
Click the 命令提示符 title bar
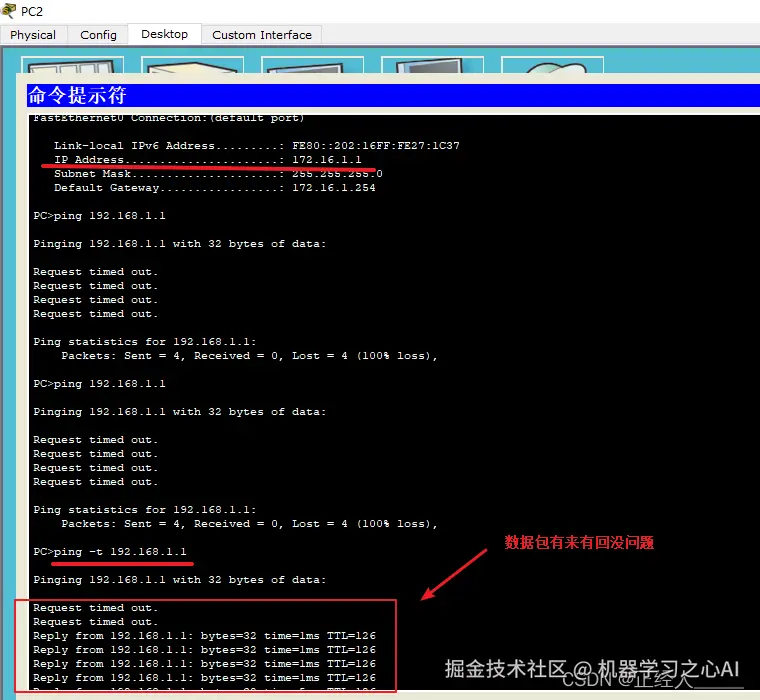point(393,95)
